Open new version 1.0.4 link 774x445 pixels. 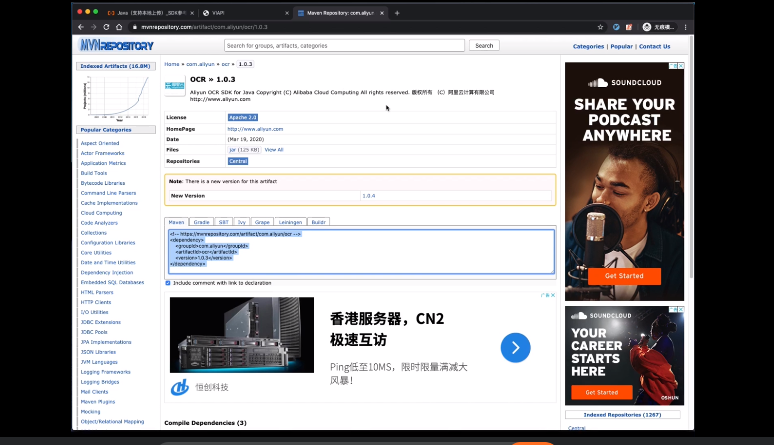[x=369, y=196]
